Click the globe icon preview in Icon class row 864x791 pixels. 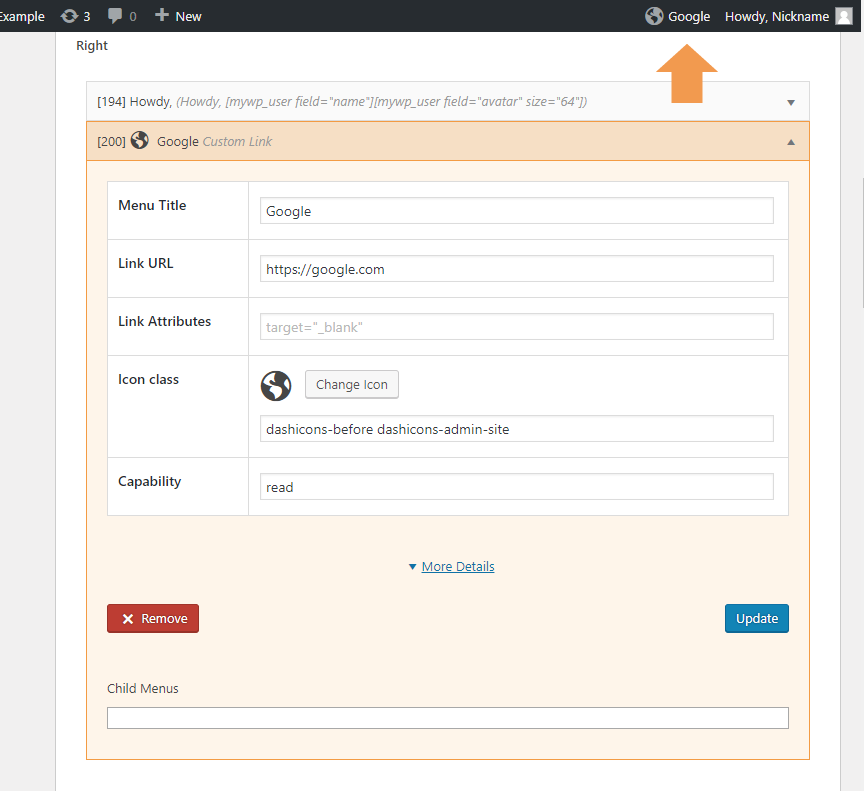276,386
